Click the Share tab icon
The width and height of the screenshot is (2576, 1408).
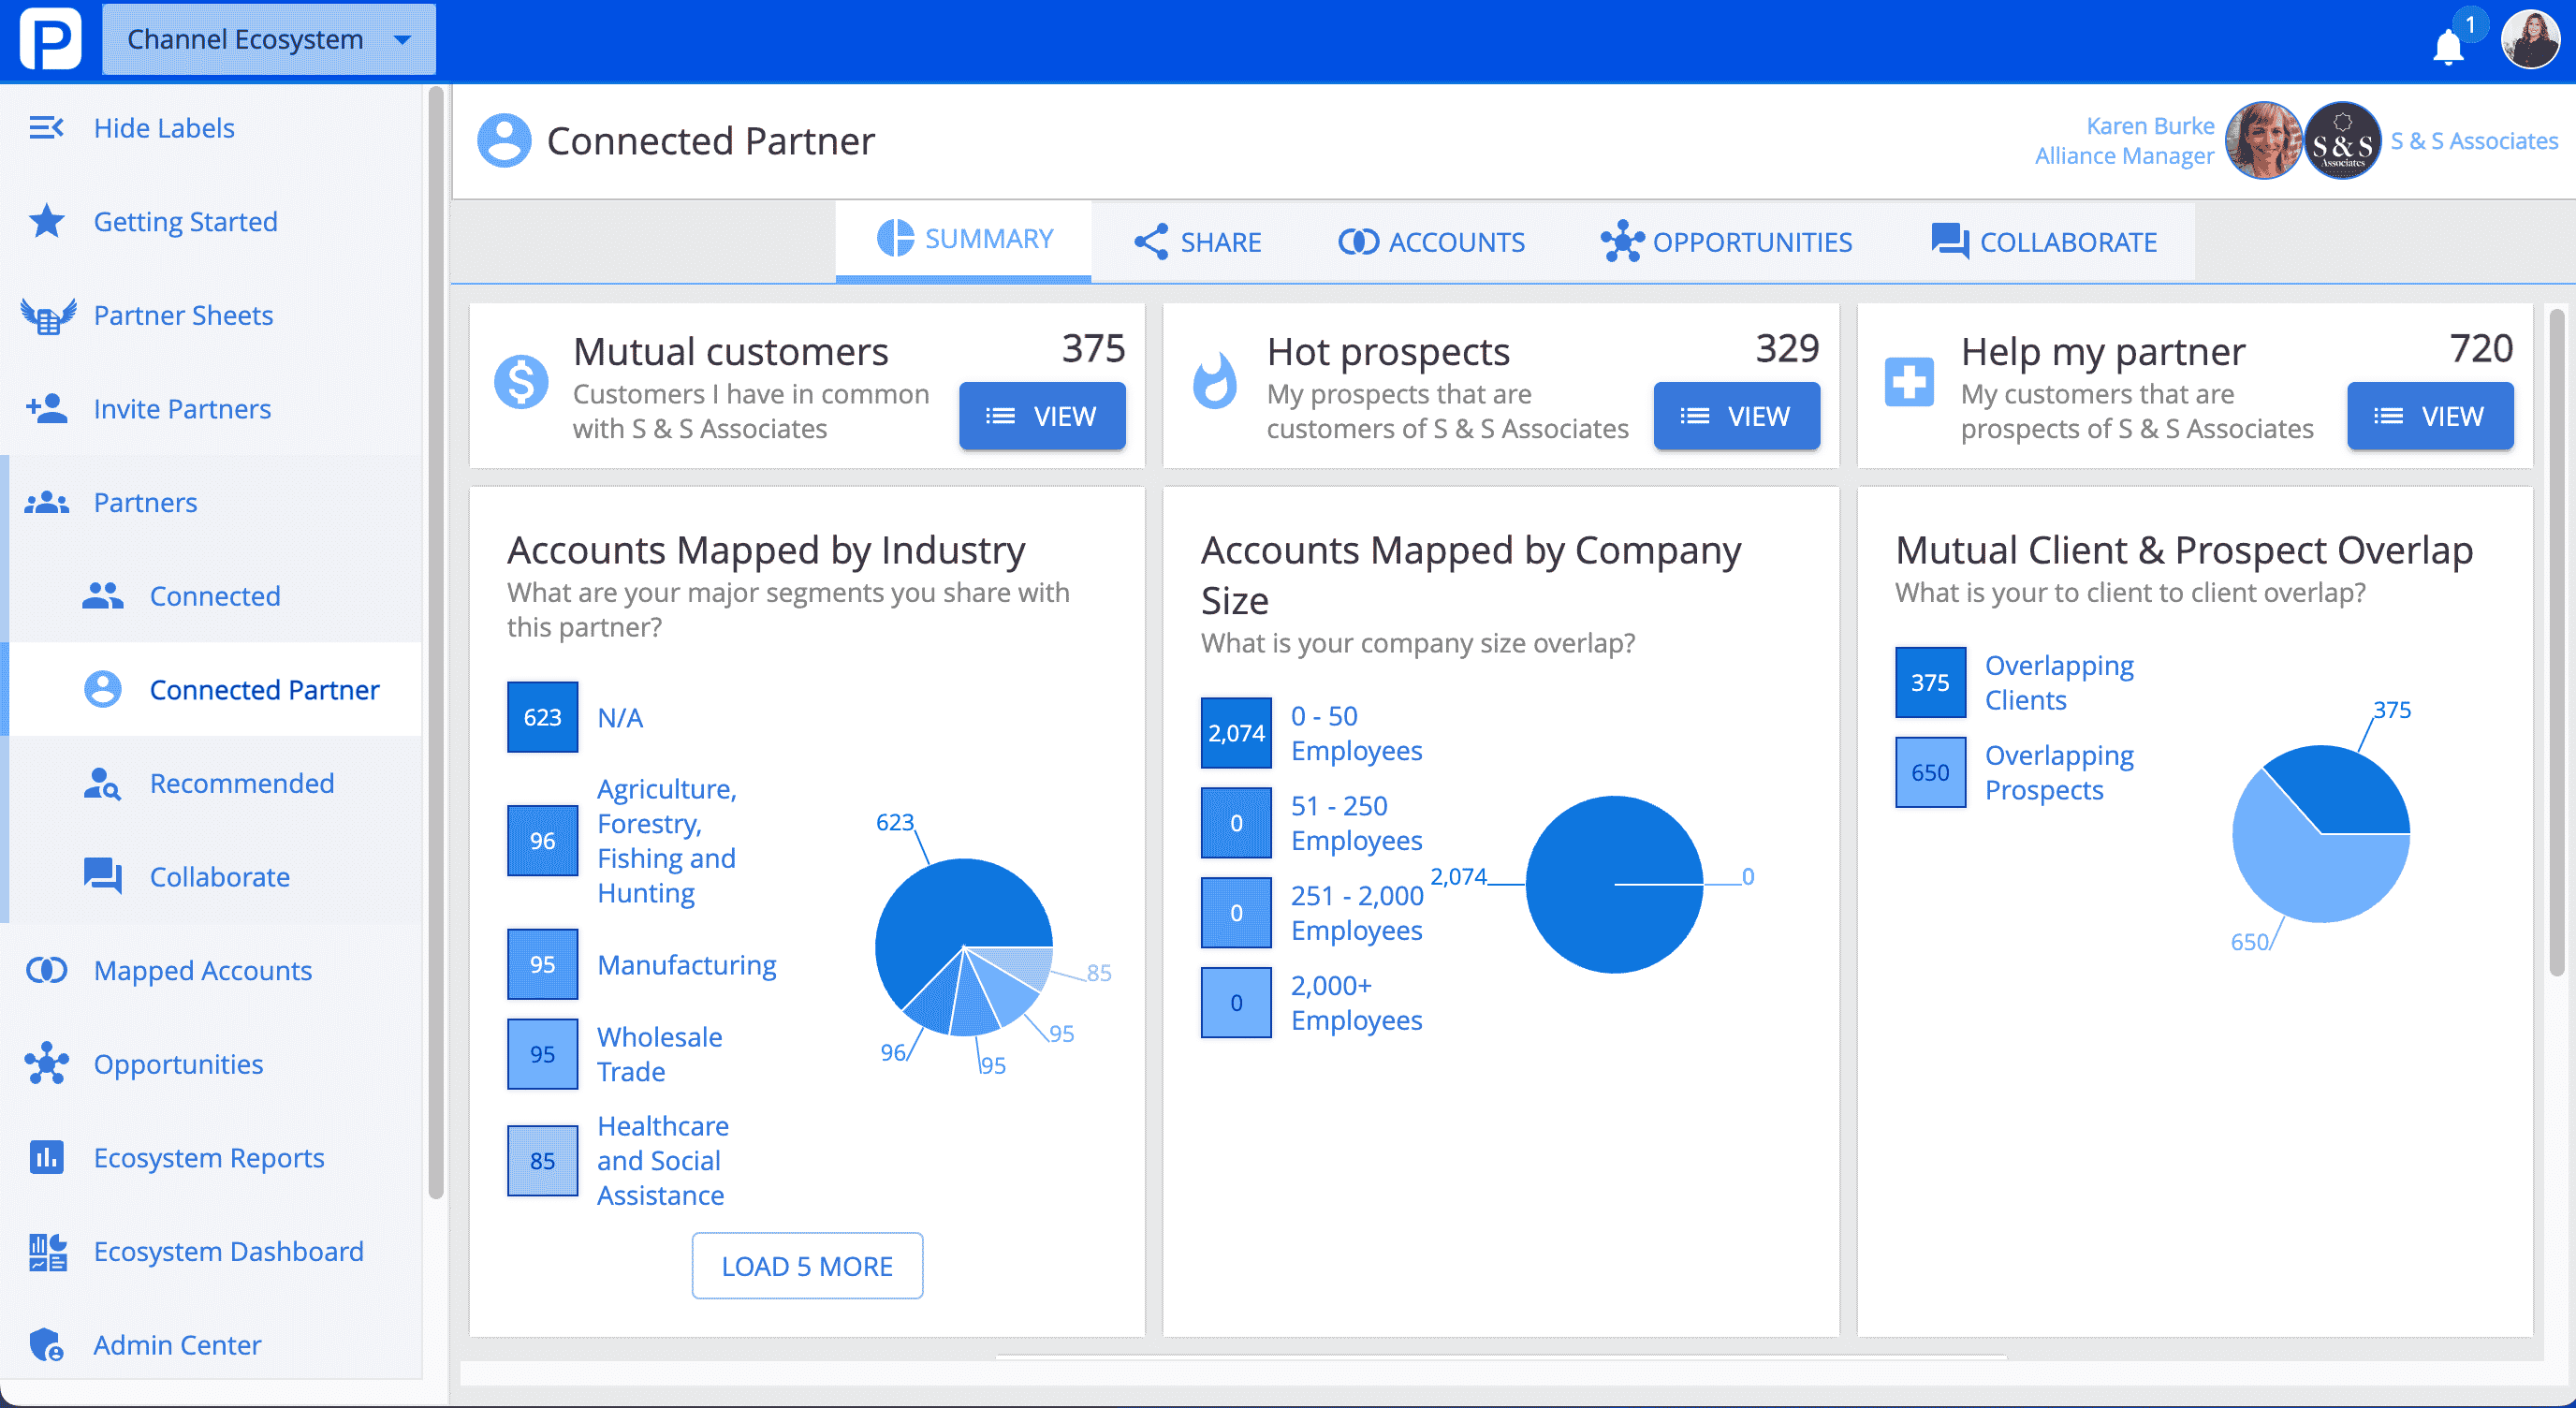coord(1149,241)
